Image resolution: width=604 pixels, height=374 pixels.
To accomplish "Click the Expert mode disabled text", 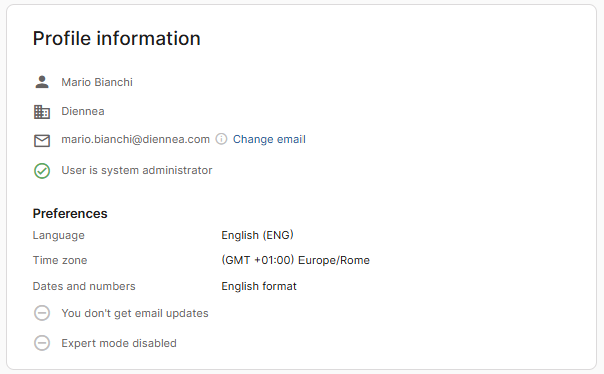I will [119, 343].
